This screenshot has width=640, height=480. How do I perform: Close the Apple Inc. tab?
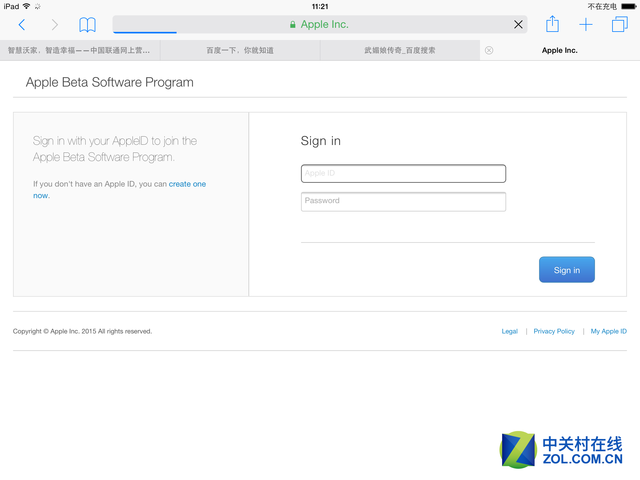[489, 50]
